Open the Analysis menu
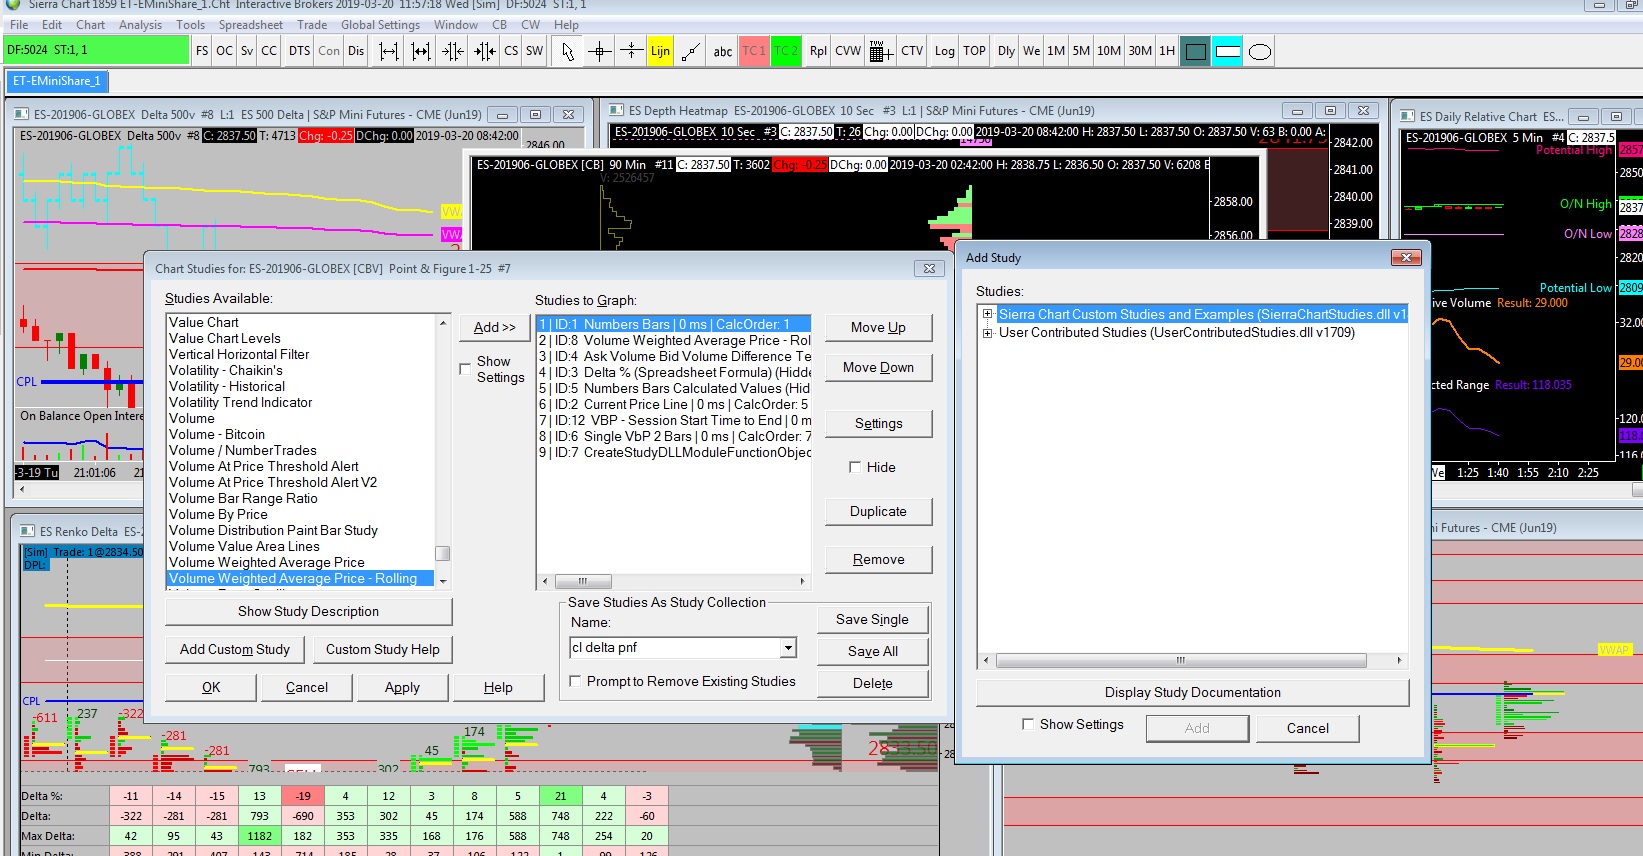The image size is (1643, 856). 140,25
